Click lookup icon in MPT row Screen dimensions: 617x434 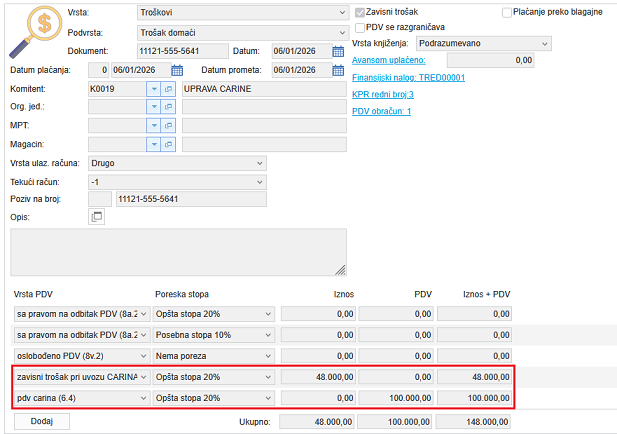(x=169, y=126)
